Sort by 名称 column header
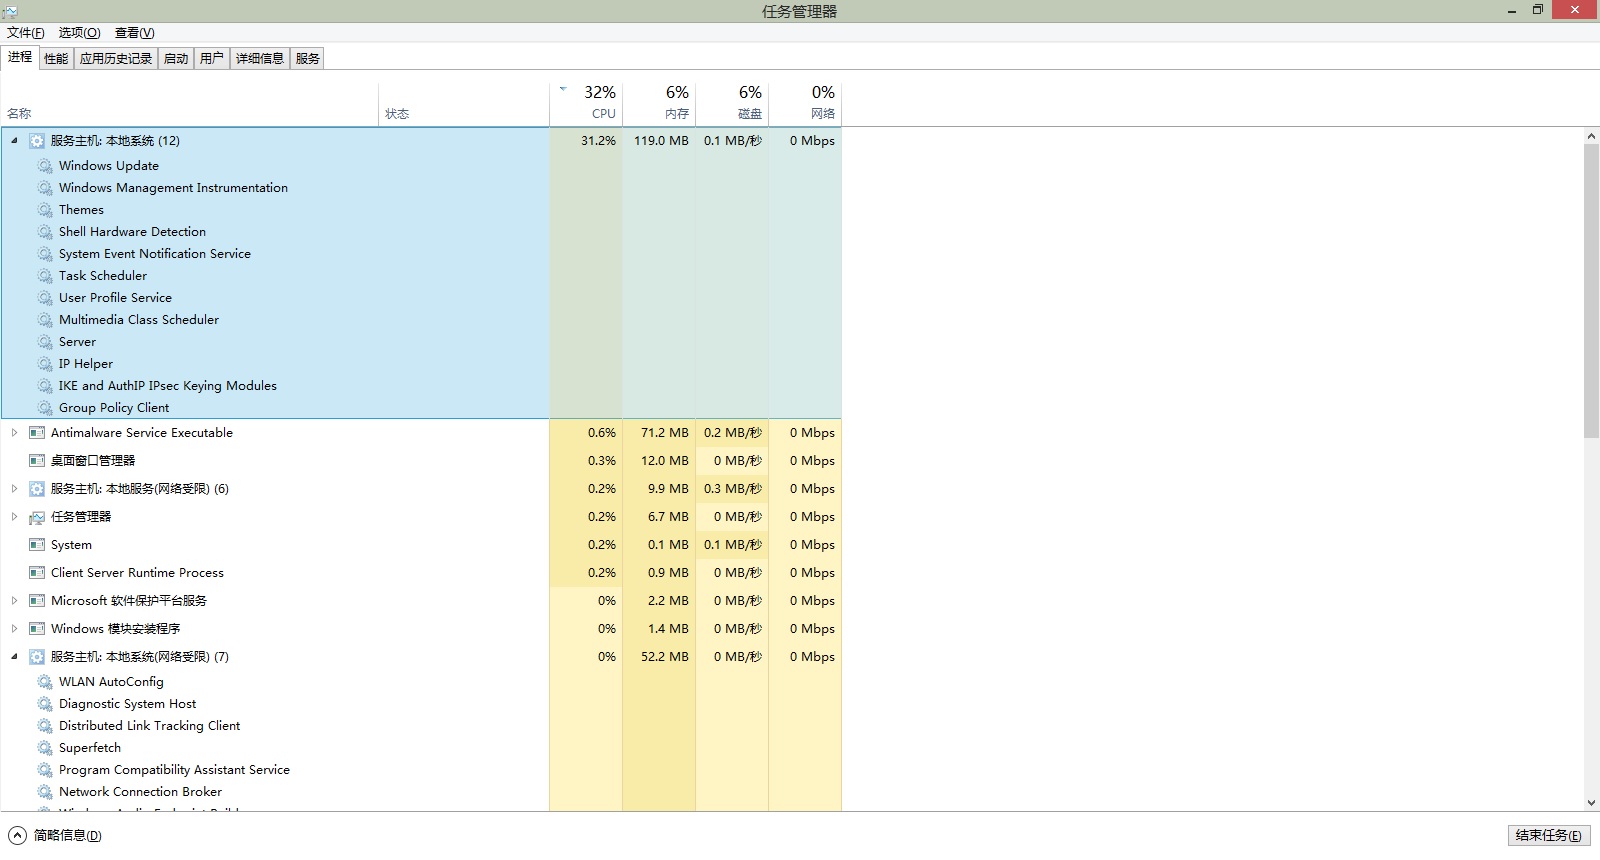Viewport: 1600px width, 860px height. pos(190,103)
